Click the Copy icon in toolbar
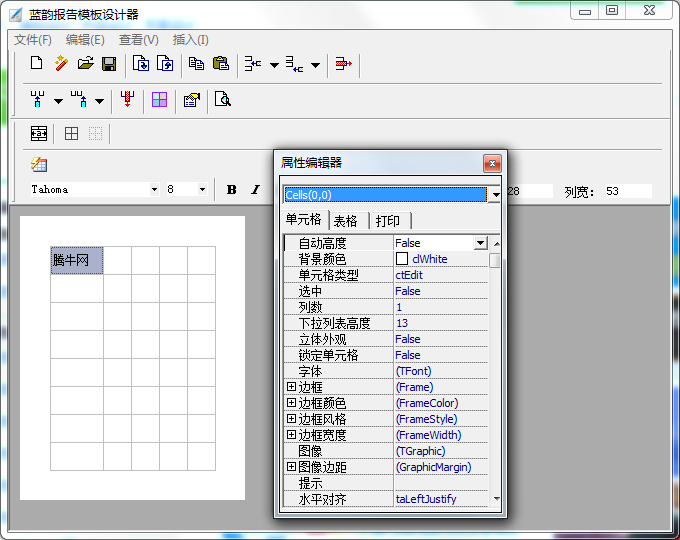The height and width of the screenshot is (540, 680). 196,64
